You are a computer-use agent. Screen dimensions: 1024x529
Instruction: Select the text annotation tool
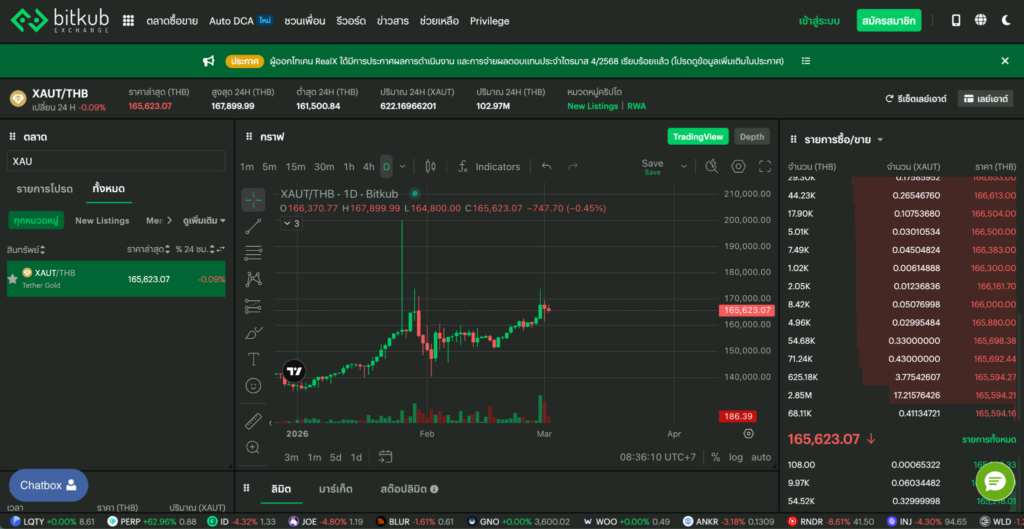[x=253, y=359]
